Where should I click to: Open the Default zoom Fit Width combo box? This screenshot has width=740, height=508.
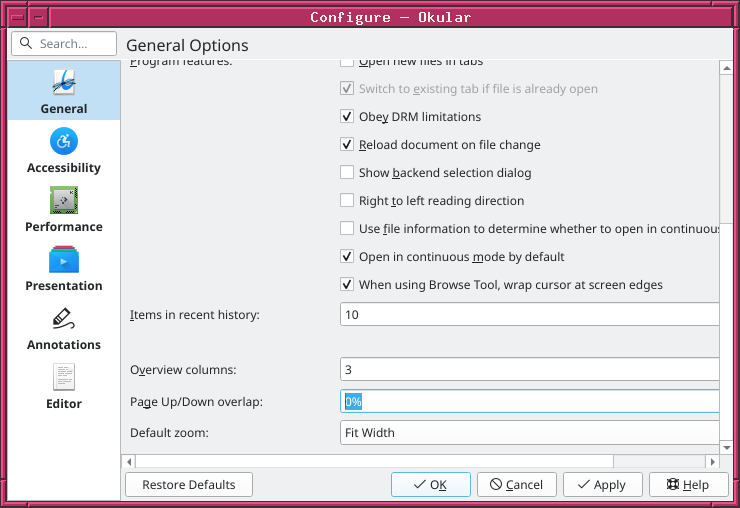[530, 432]
